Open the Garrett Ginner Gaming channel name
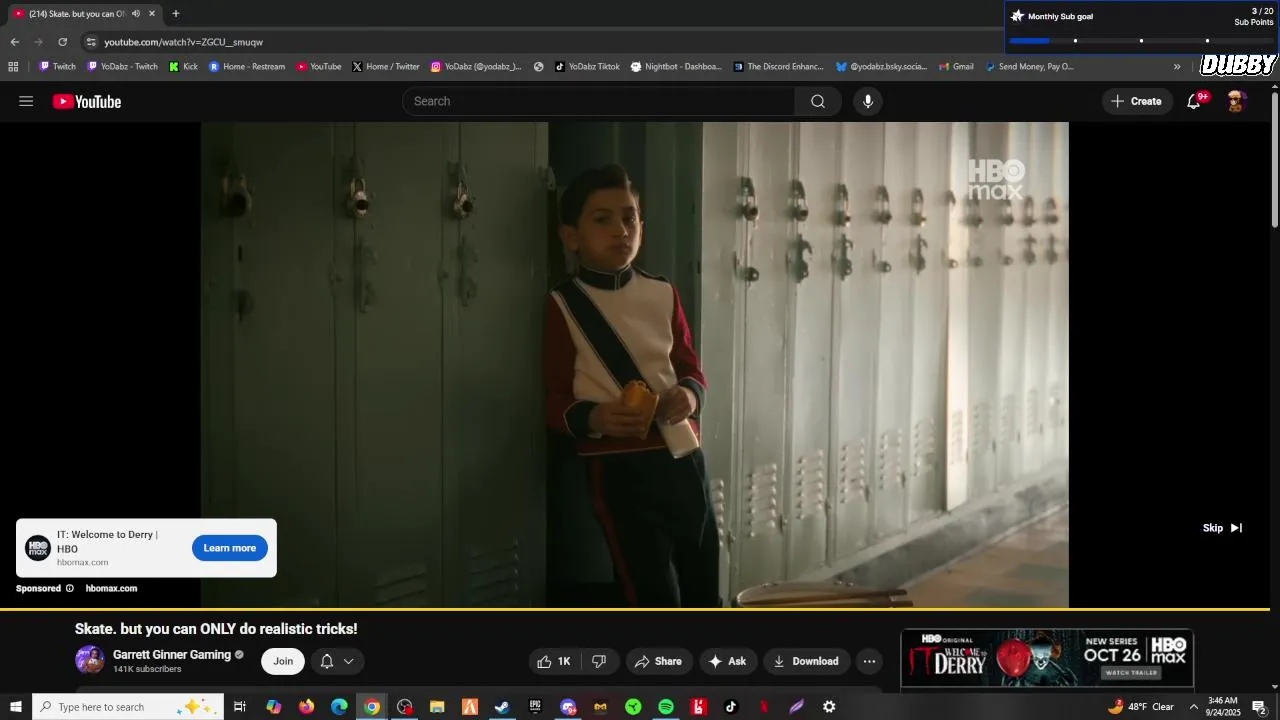The width and height of the screenshot is (1280, 720). [x=172, y=655]
